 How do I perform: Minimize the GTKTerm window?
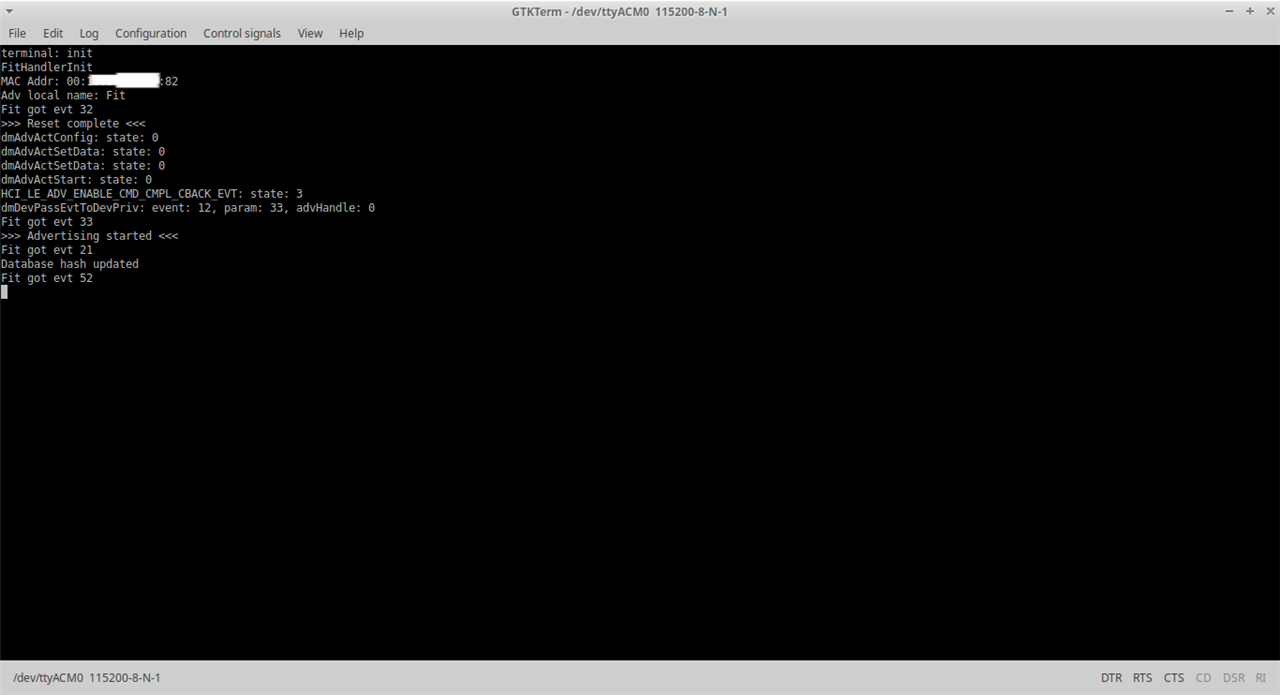[x=1230, y=11]
